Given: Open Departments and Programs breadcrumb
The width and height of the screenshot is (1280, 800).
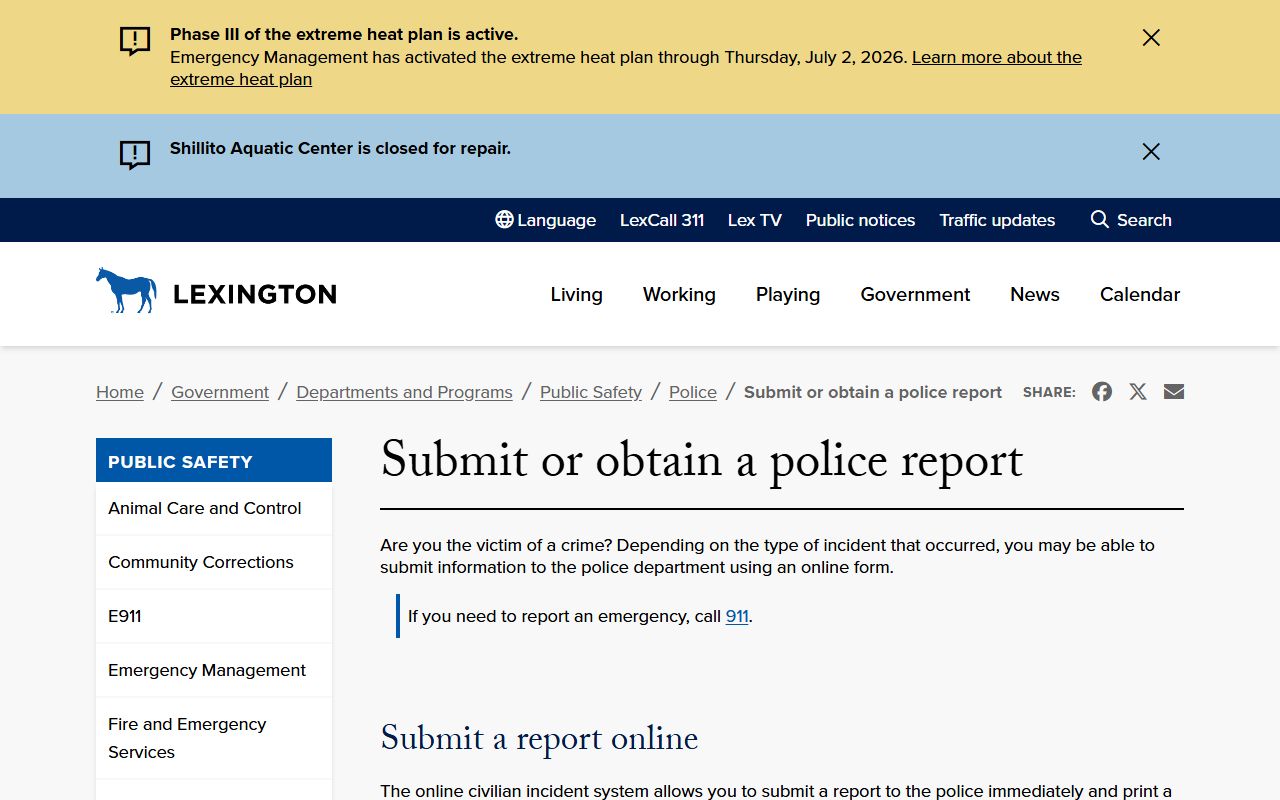Looking at the screenshot, I should pyautogui.click(x=405, y=392).
